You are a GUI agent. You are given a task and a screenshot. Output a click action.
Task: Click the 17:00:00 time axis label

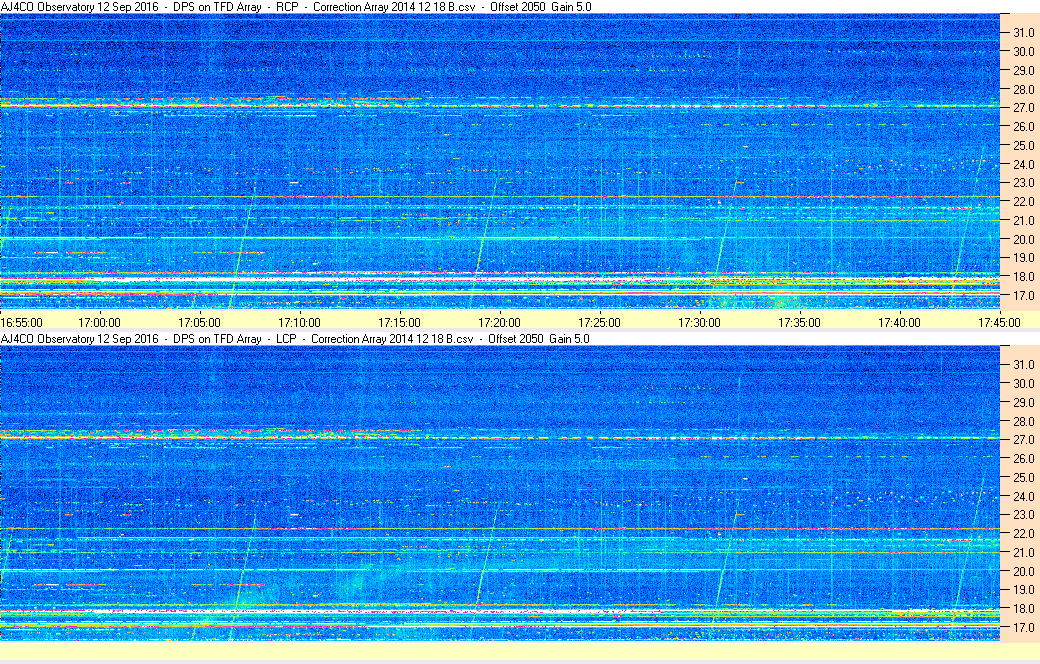click(100, 322)
